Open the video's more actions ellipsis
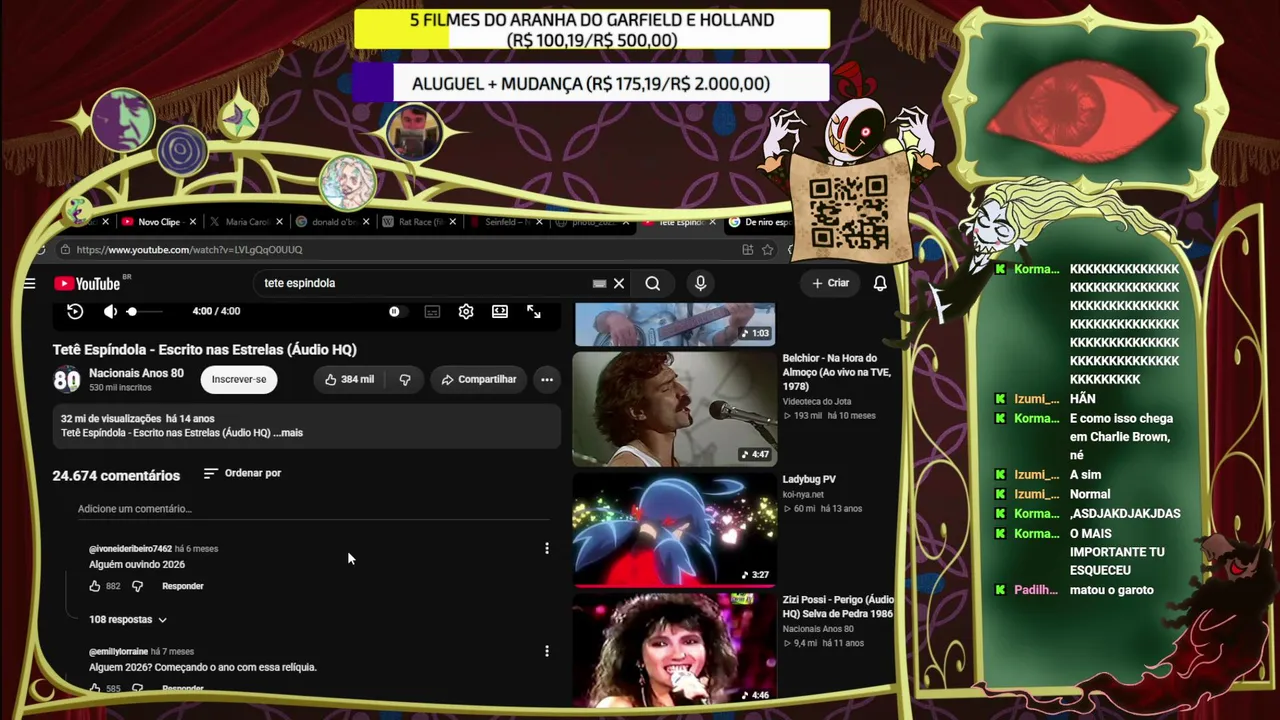Screen dimensions: 1280x720 (547, 379)
